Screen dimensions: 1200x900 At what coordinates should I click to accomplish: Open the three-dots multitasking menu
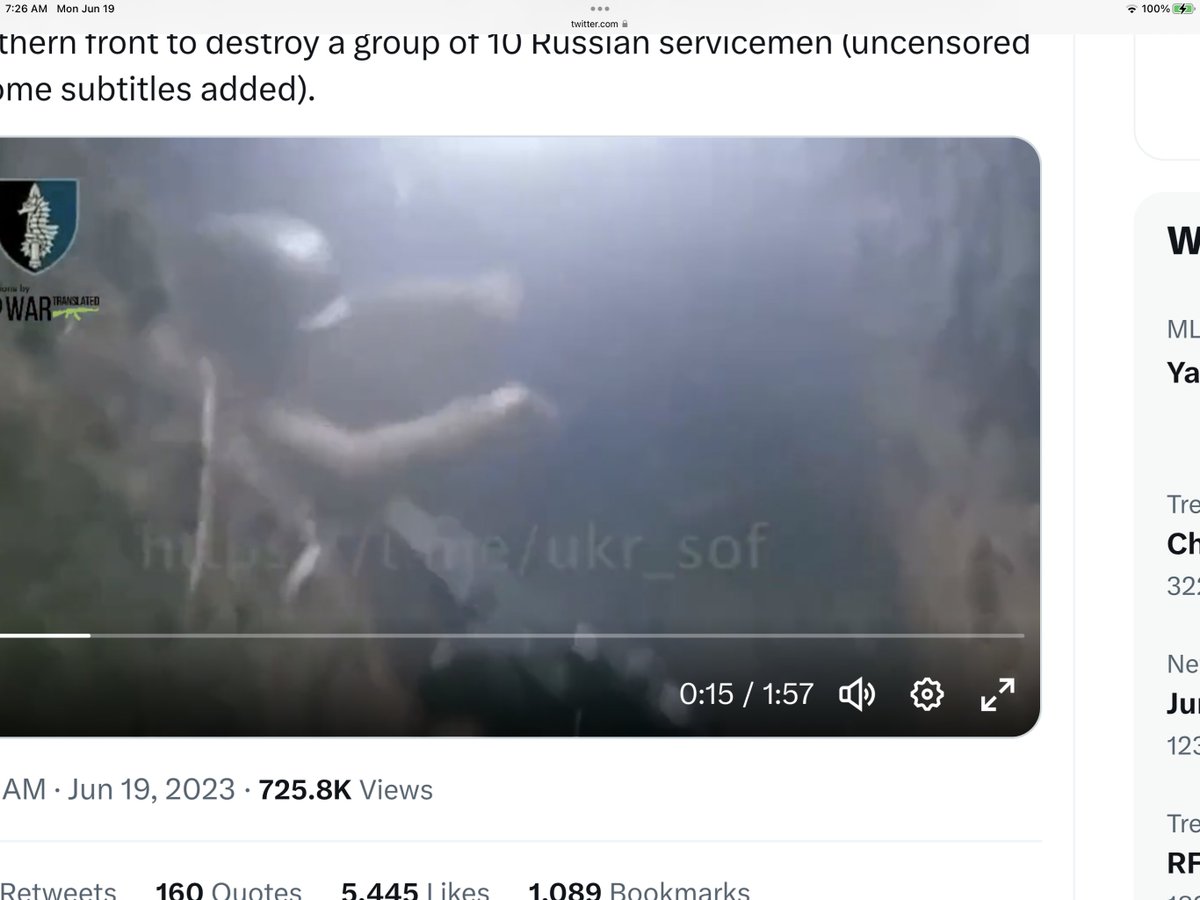(x=600, y=8)
